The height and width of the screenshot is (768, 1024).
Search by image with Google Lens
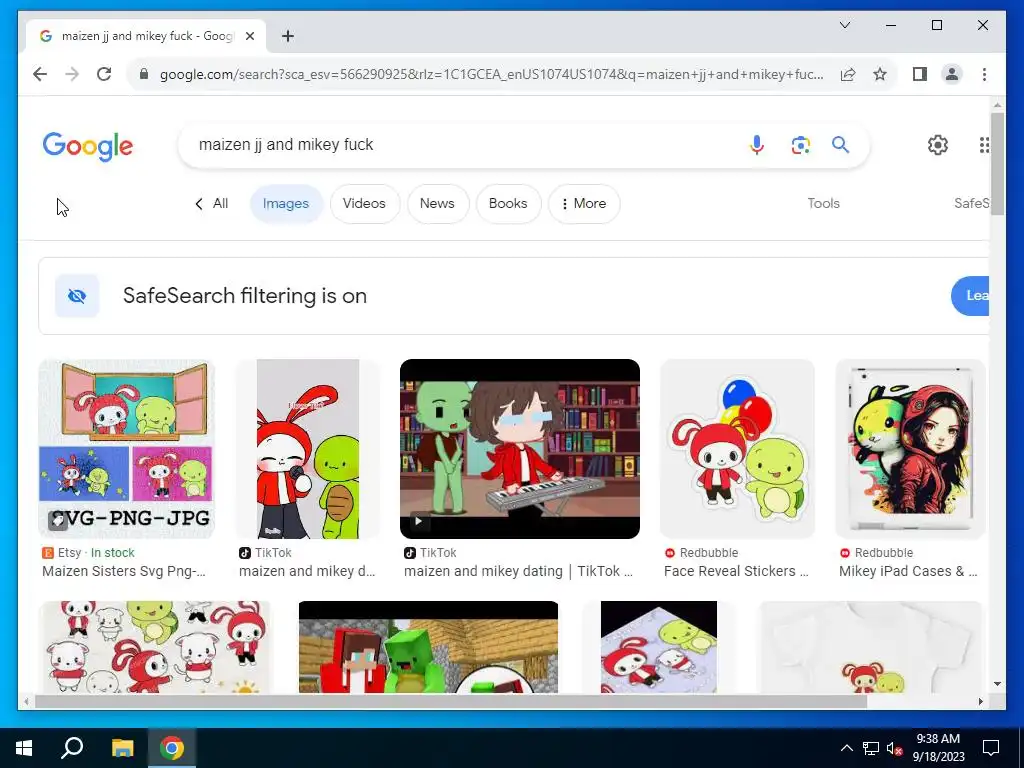(x=800, y=145)
